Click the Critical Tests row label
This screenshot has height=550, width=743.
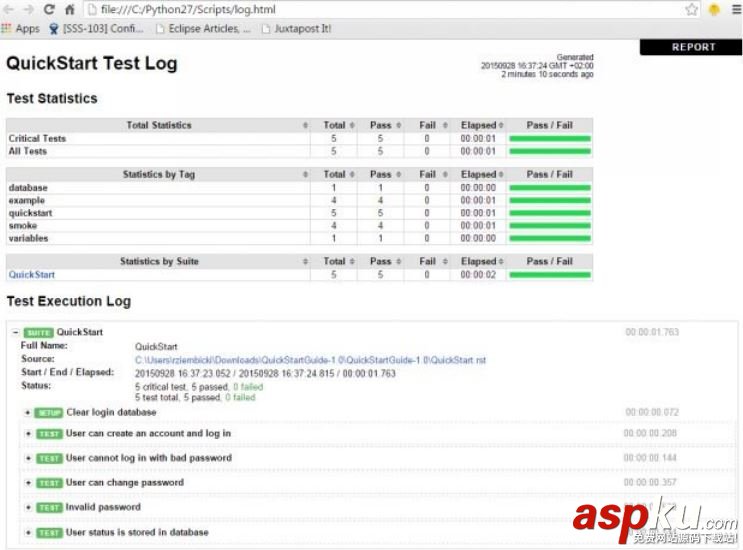click(x=37, y=139)
